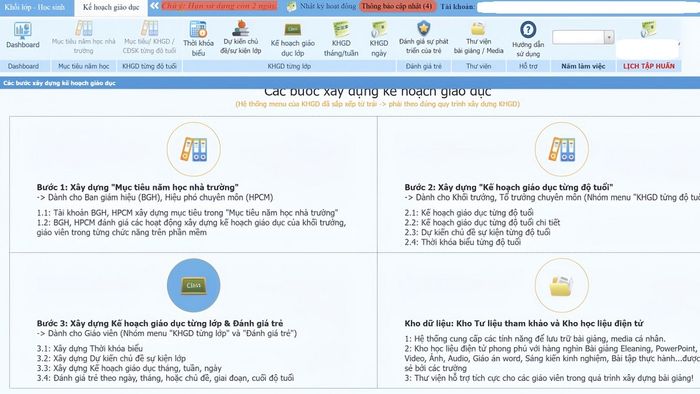Click the Bước 1 binders circle icon
Image resolution: width=700 pixels, height=394 pixels.
tap(193, 149)
